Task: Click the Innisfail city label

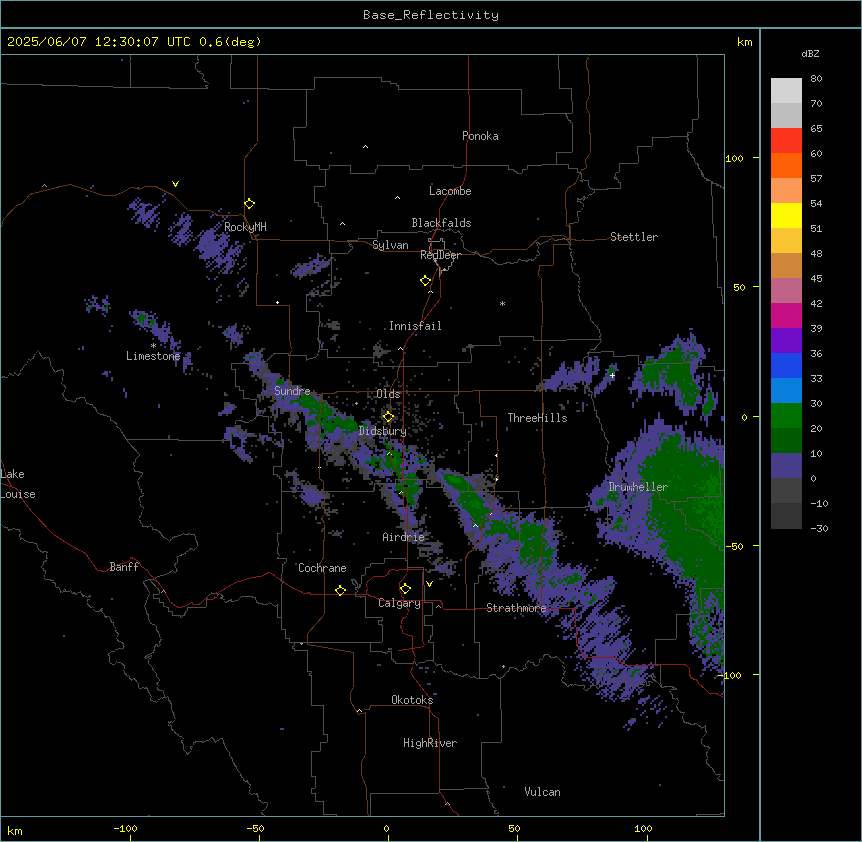Action: [x=415, y=326]
